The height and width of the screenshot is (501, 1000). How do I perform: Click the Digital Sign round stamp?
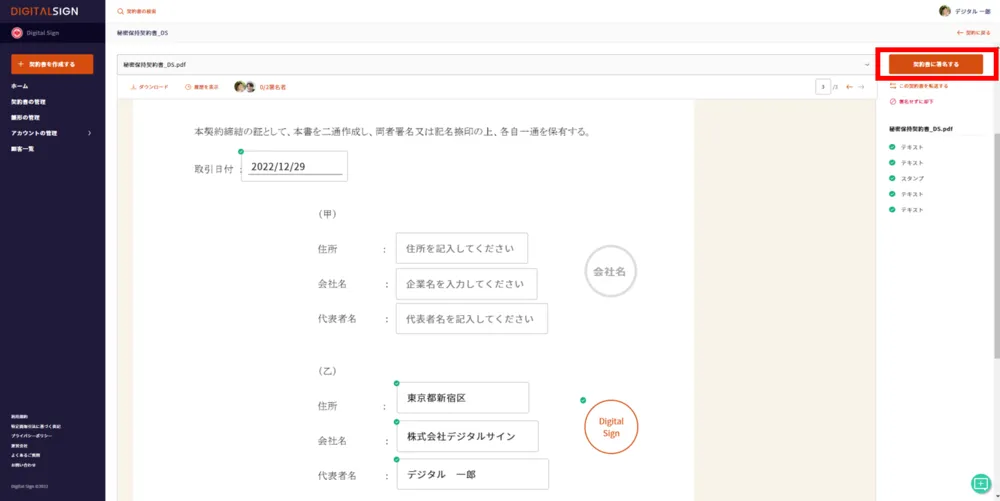(x=611, y=428)
